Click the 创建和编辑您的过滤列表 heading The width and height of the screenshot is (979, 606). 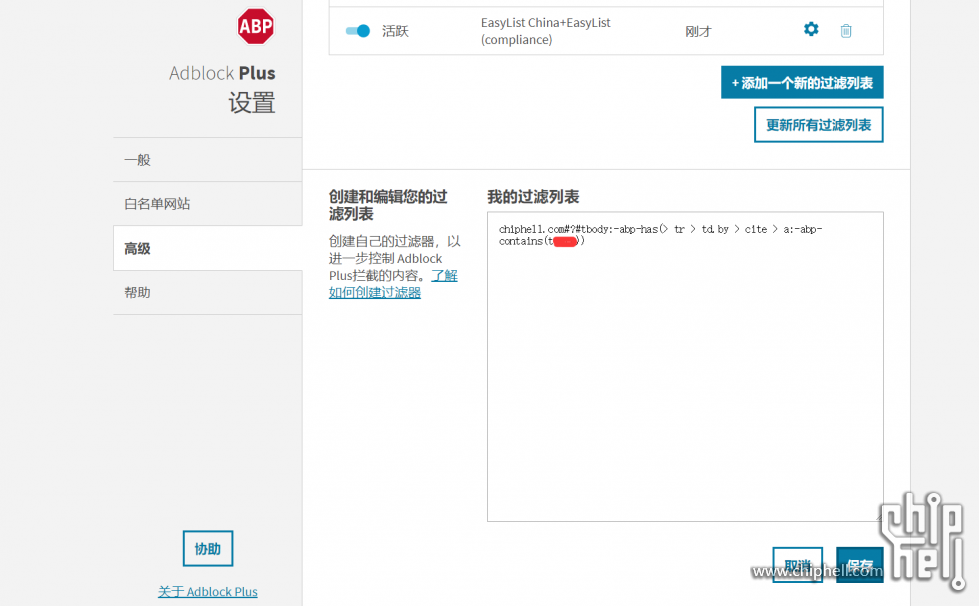[388, 205]
